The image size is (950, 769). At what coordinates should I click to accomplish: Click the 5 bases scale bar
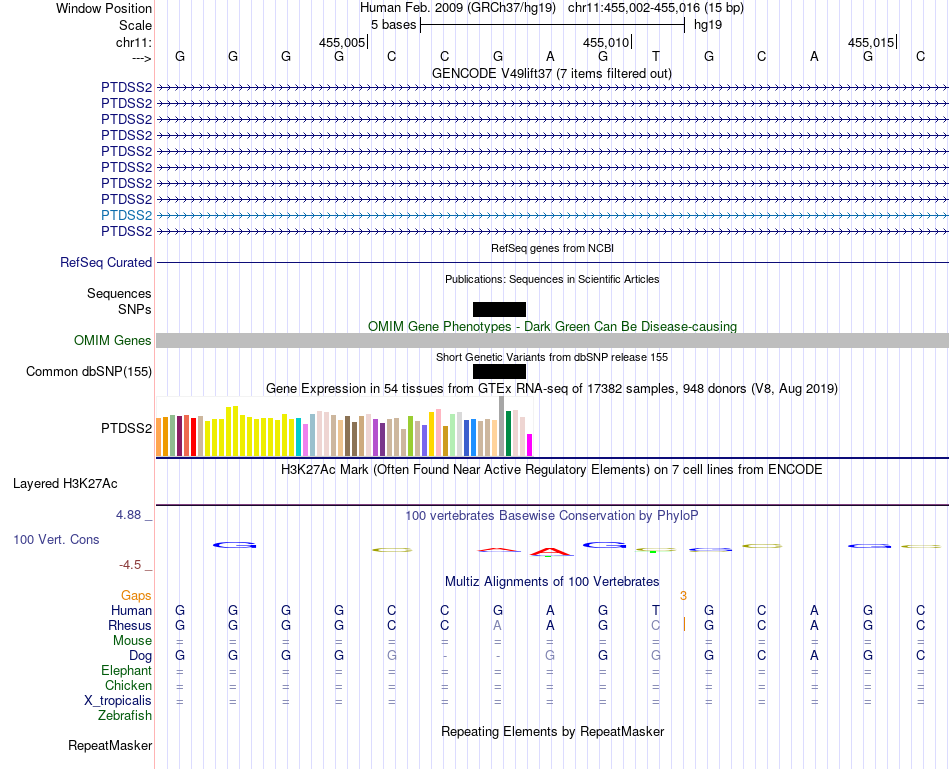point(552,25)
